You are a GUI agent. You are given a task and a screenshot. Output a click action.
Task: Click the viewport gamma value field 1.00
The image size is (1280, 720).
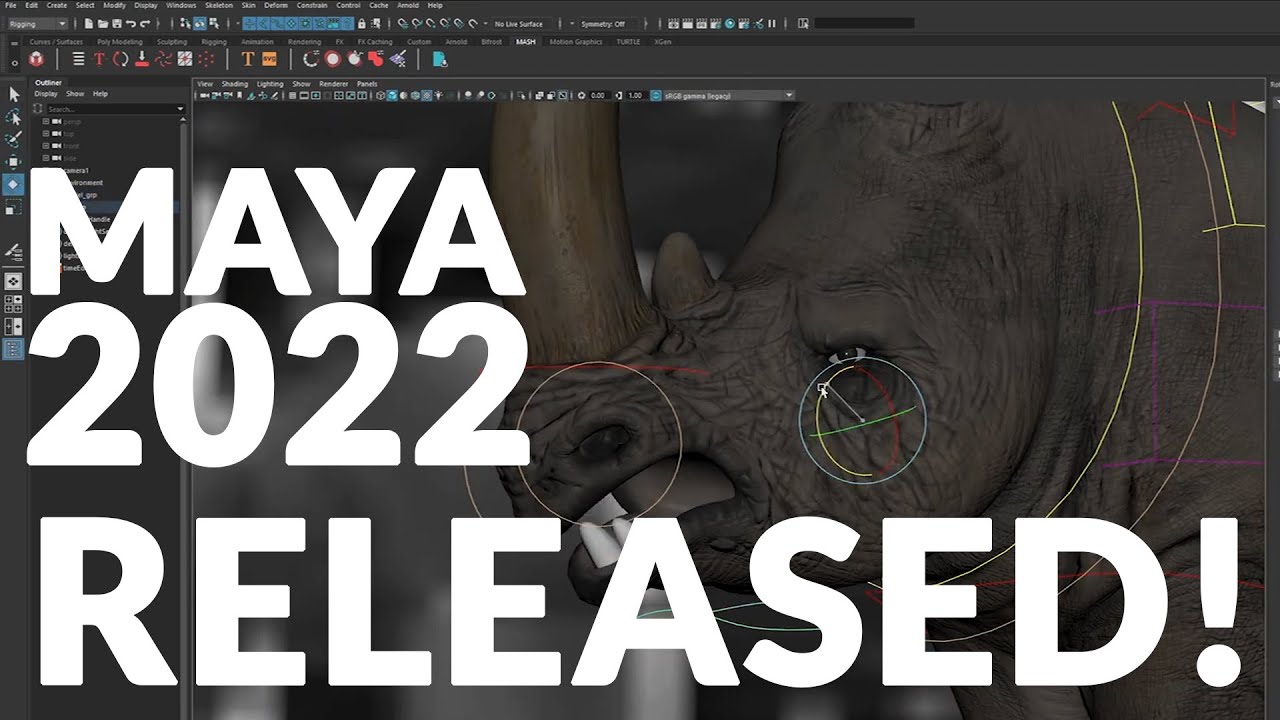pyautogui.click(x=635, y=96)
